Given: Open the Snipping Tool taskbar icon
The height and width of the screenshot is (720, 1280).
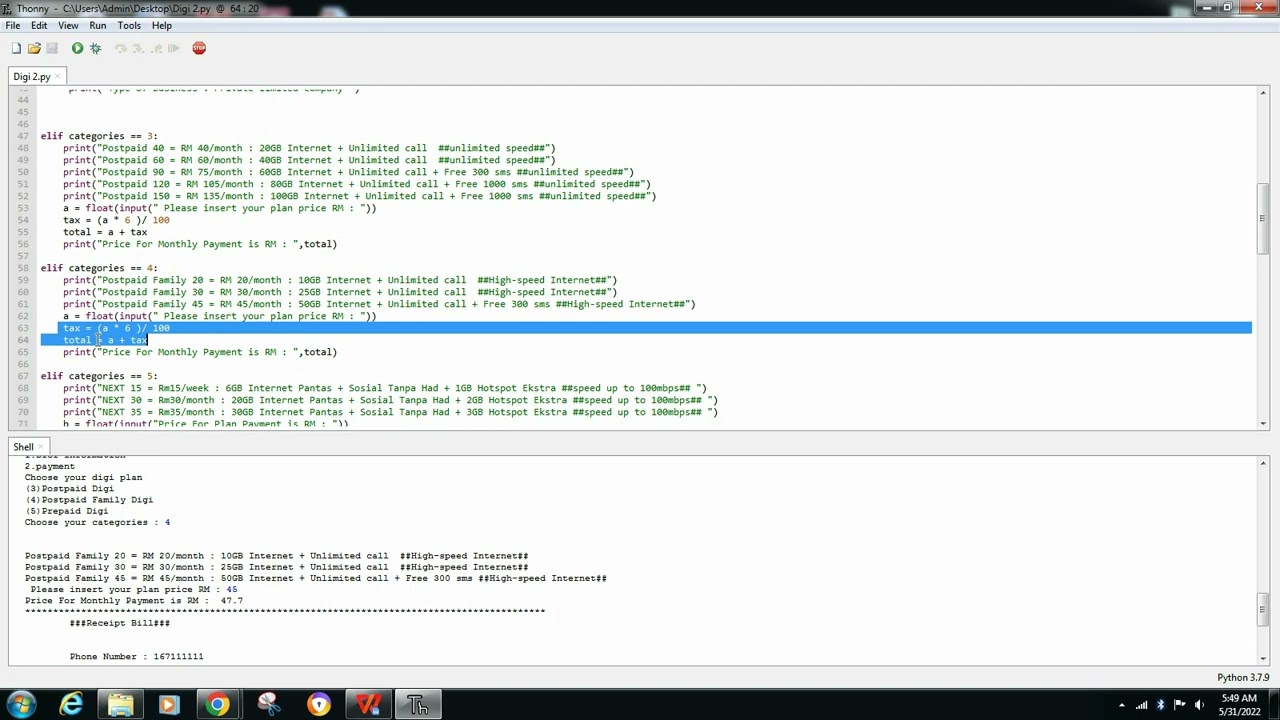Looking at the screenshot, I should click(x=268, y=705).
